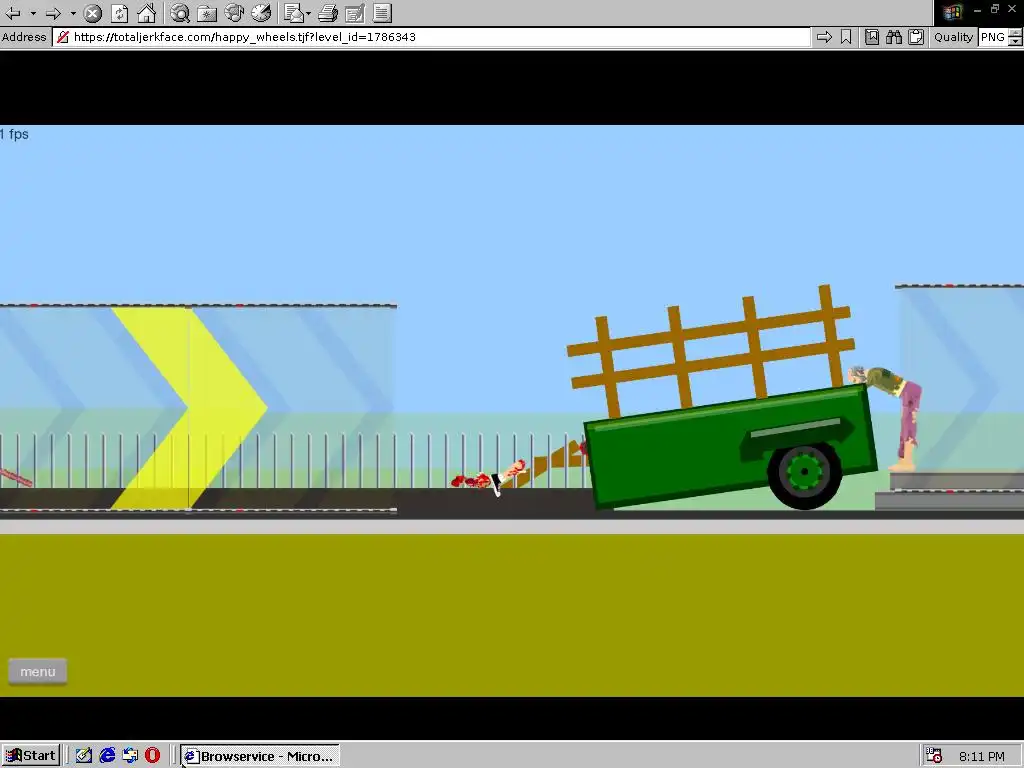This screenshot has width=1024, height=768.
Task: Click the quick launch sync arrows icon
Action: coord(130,756)
